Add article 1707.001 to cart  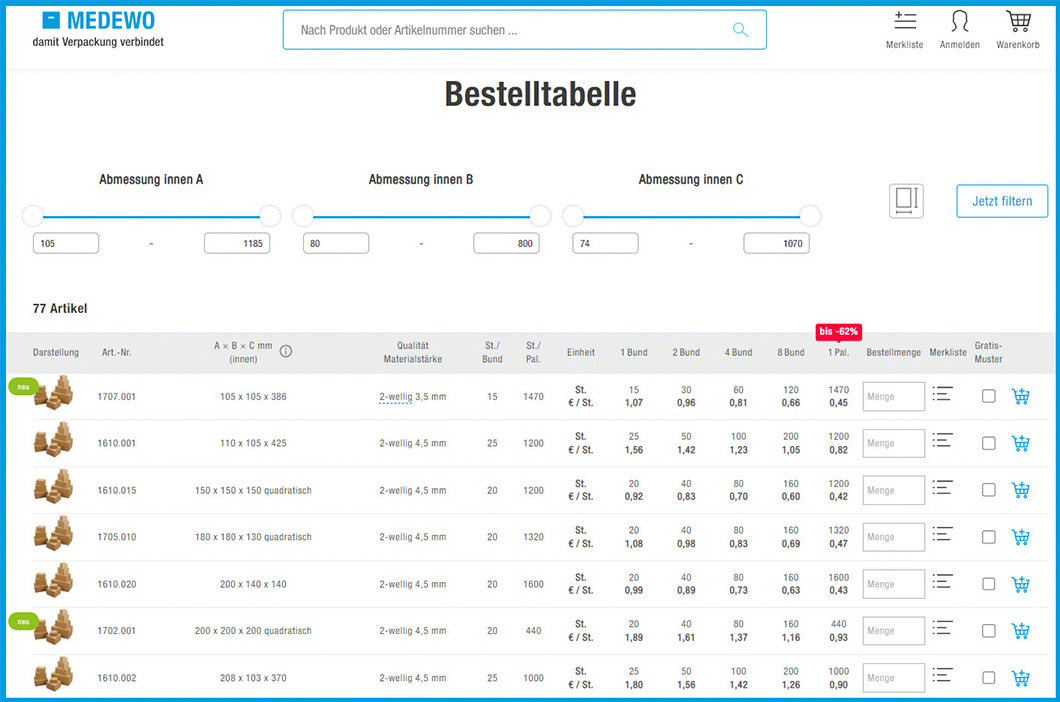click(1020, 396)
